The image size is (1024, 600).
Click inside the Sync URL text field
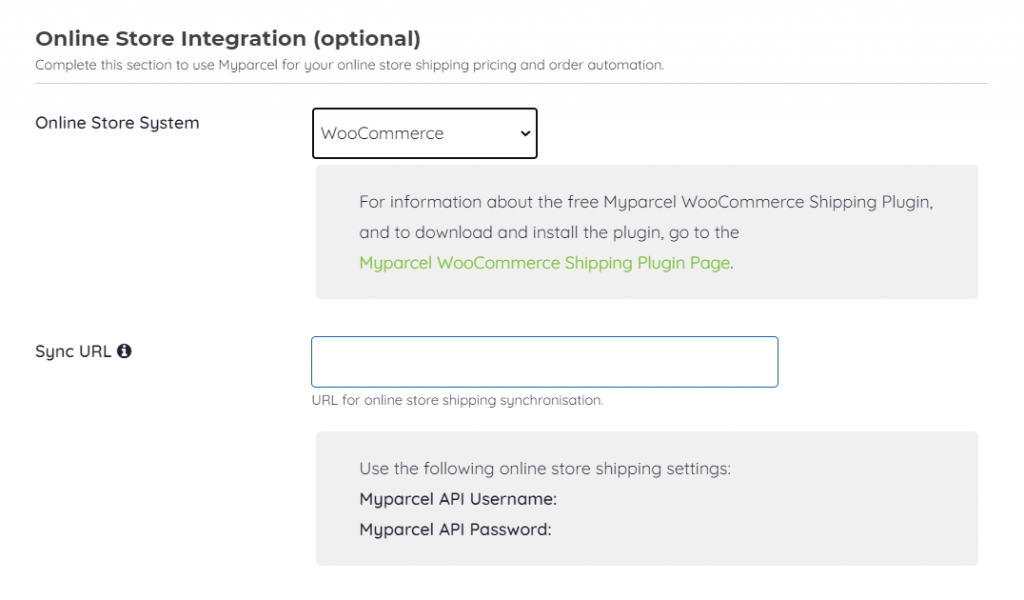coord(544,361)
